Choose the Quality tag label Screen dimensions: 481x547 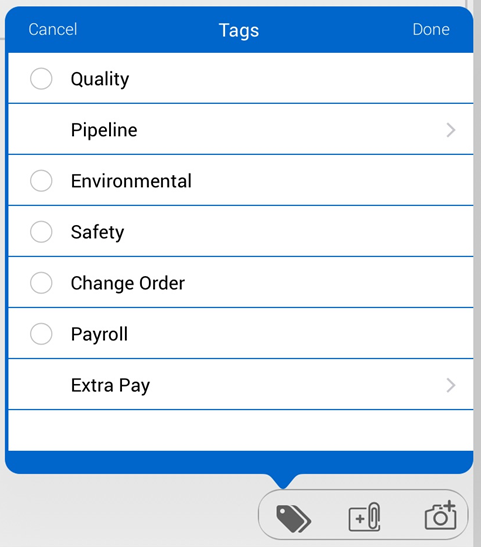(x=100, y=79)
